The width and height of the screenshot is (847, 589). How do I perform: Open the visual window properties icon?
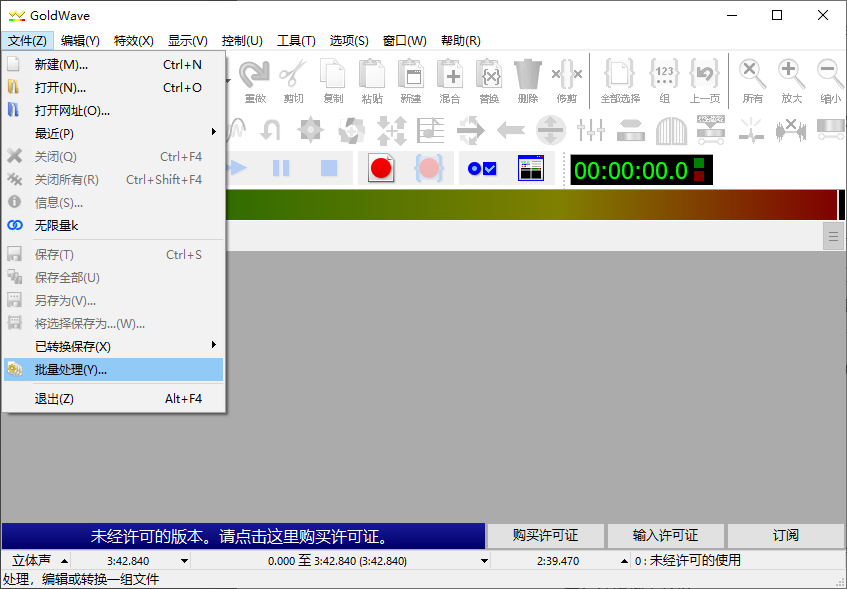530,169
